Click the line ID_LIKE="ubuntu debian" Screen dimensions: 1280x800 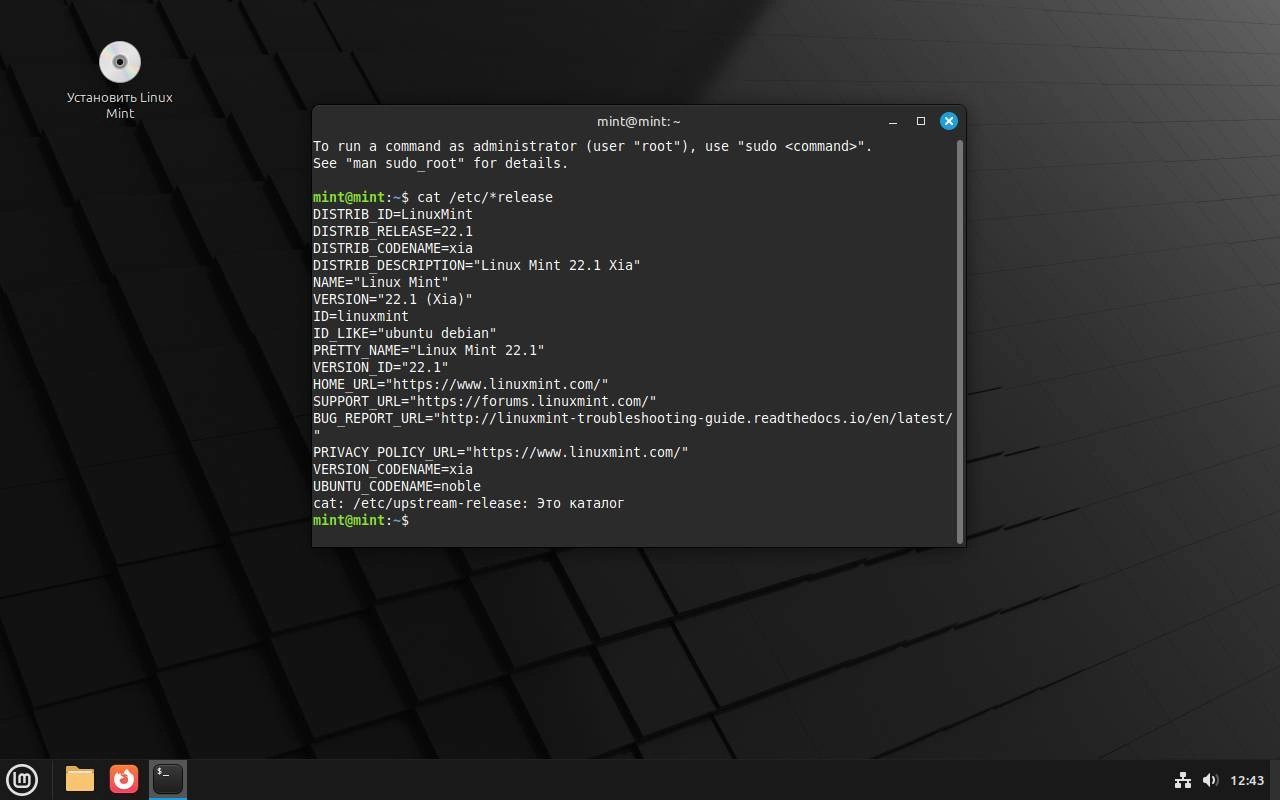[405, 333]
